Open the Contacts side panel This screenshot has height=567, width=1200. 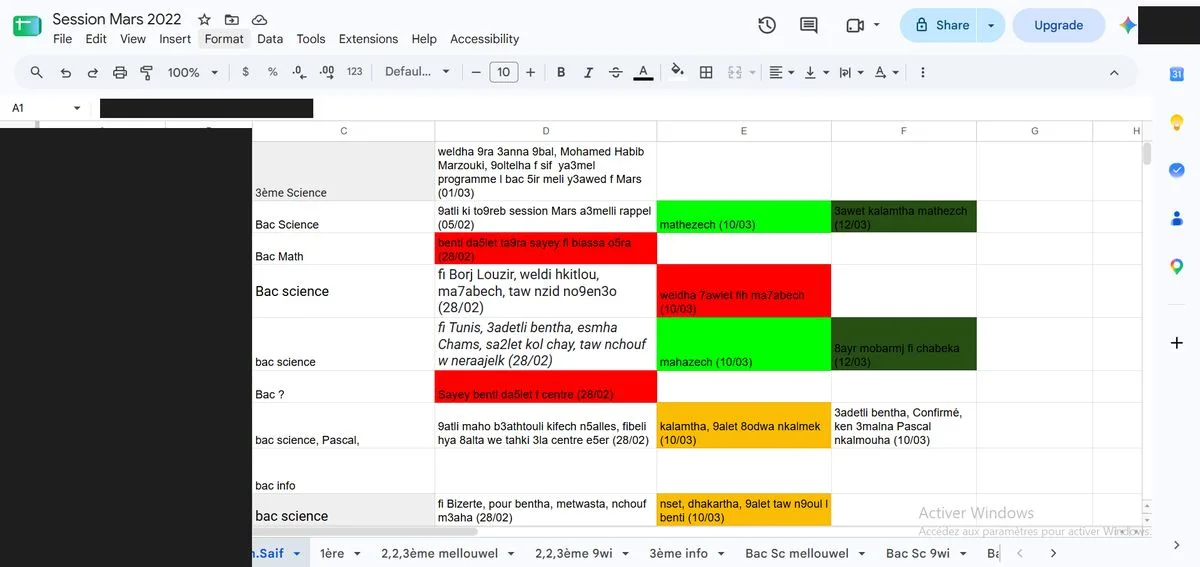coord(1177,218)
